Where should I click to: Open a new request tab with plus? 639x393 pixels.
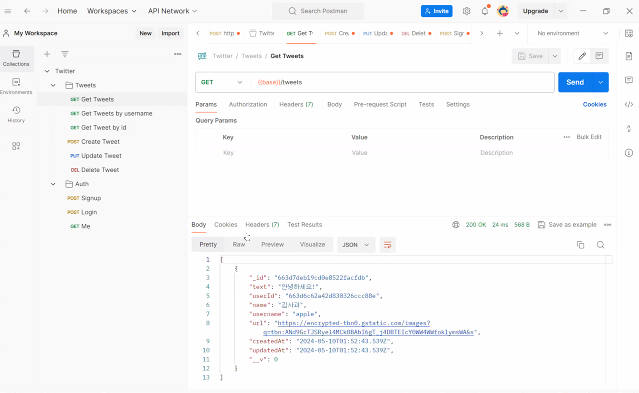click(500, 33)
